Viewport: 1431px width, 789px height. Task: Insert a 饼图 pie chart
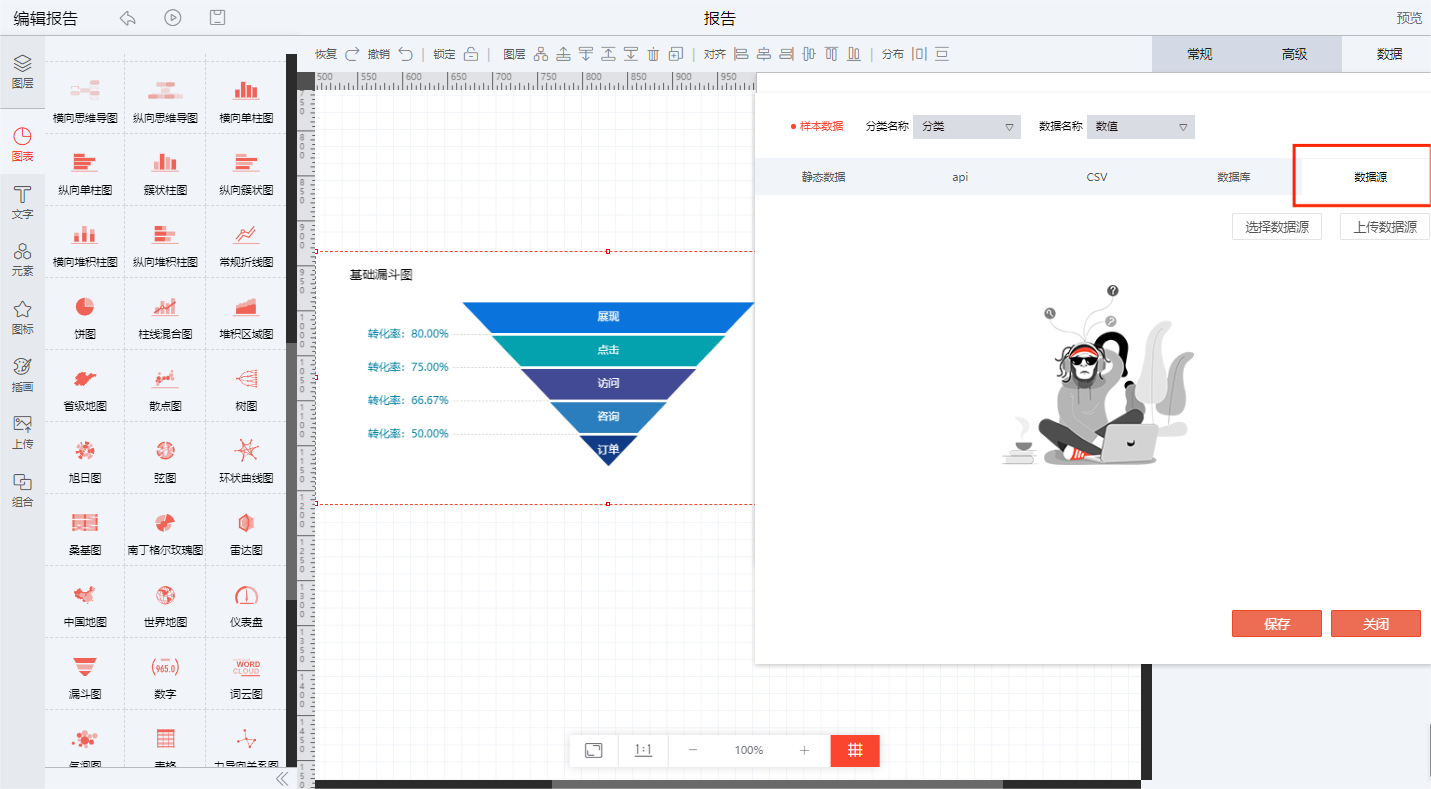pyautogui.click(x=85, y=316)
